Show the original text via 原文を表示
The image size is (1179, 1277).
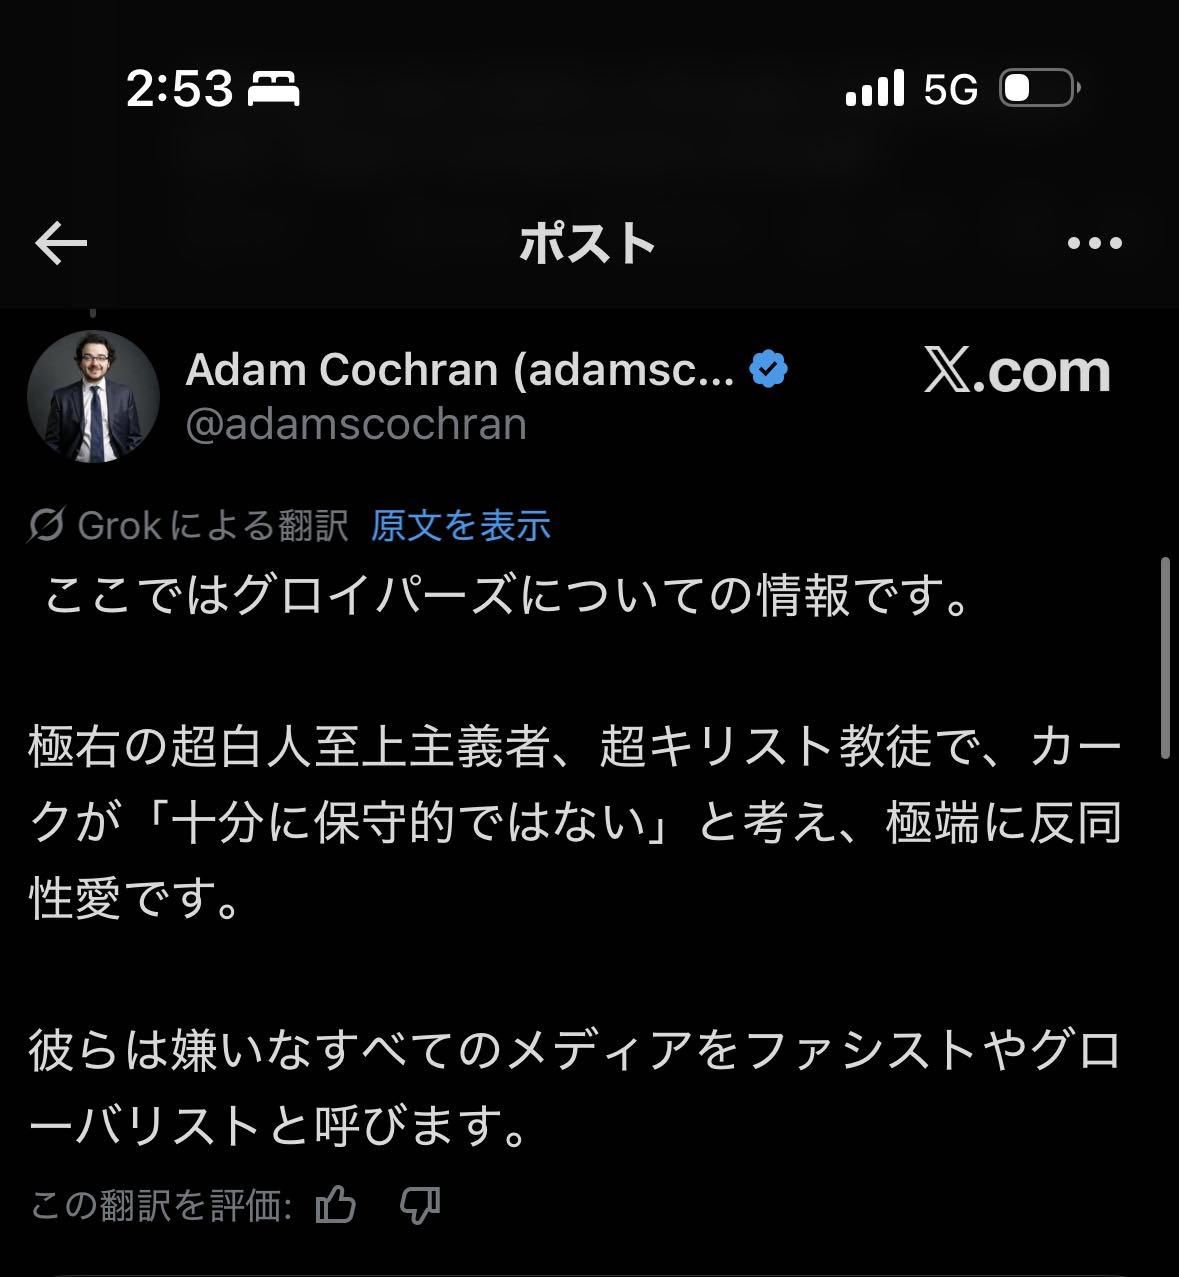point(461,525)
